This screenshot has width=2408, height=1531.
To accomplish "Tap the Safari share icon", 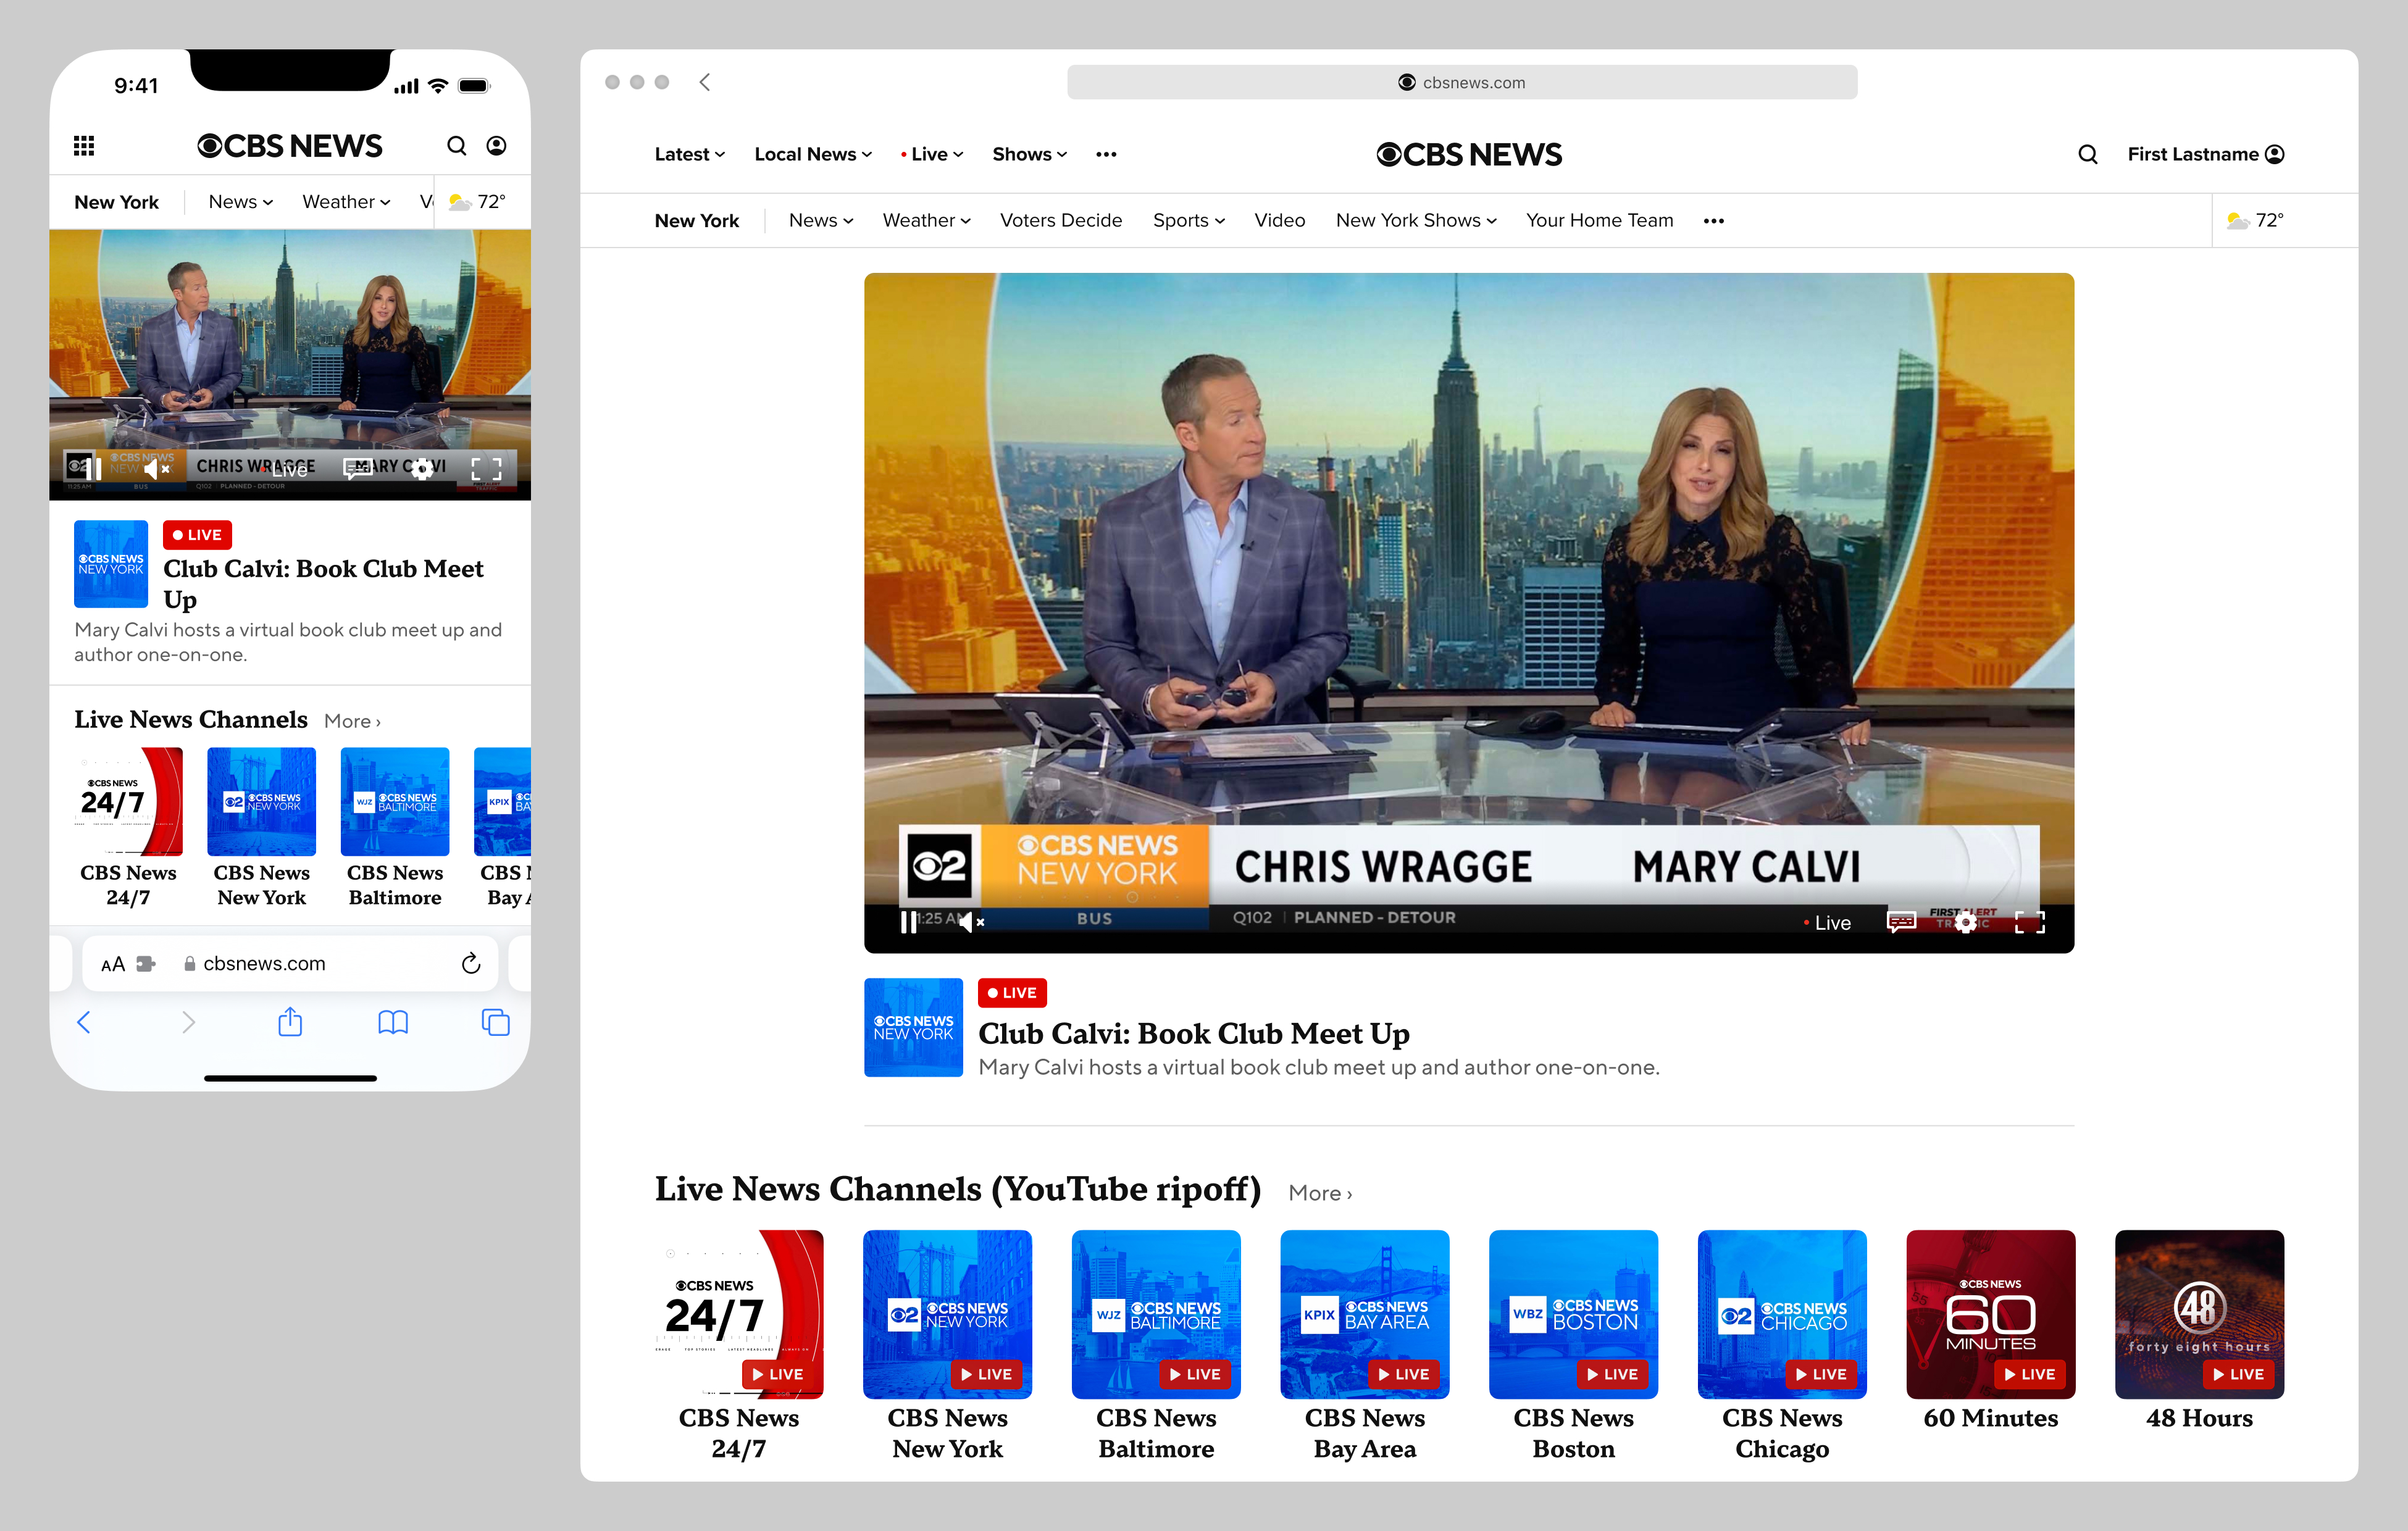I will coord(290,1022).
